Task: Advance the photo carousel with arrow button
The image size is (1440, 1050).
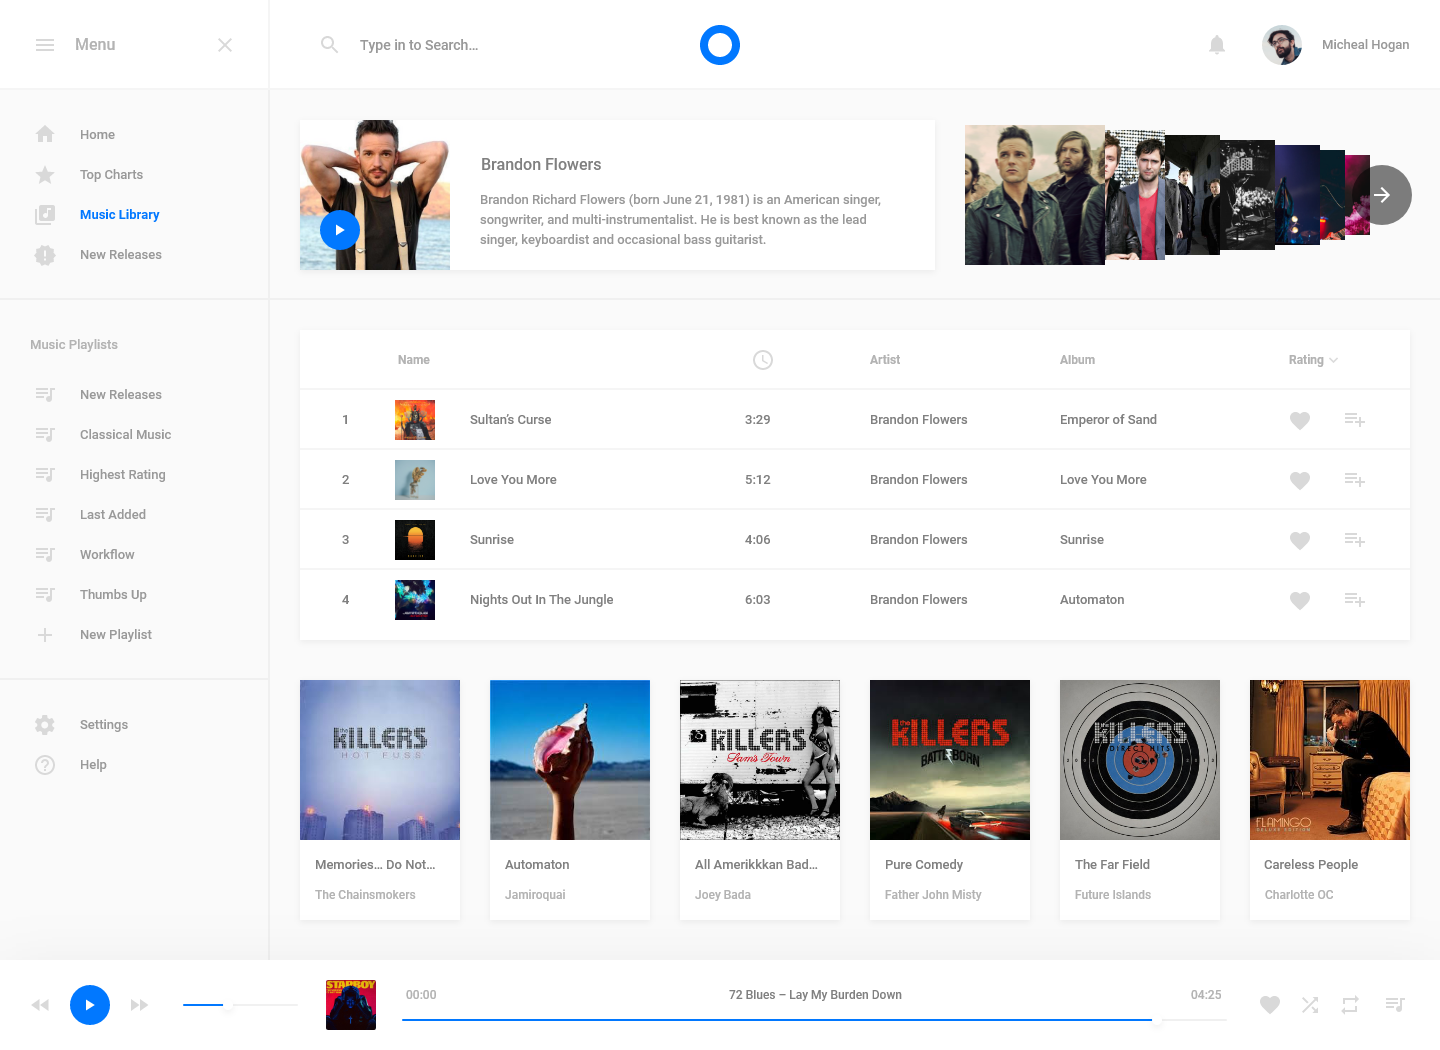Action: 1382,195
